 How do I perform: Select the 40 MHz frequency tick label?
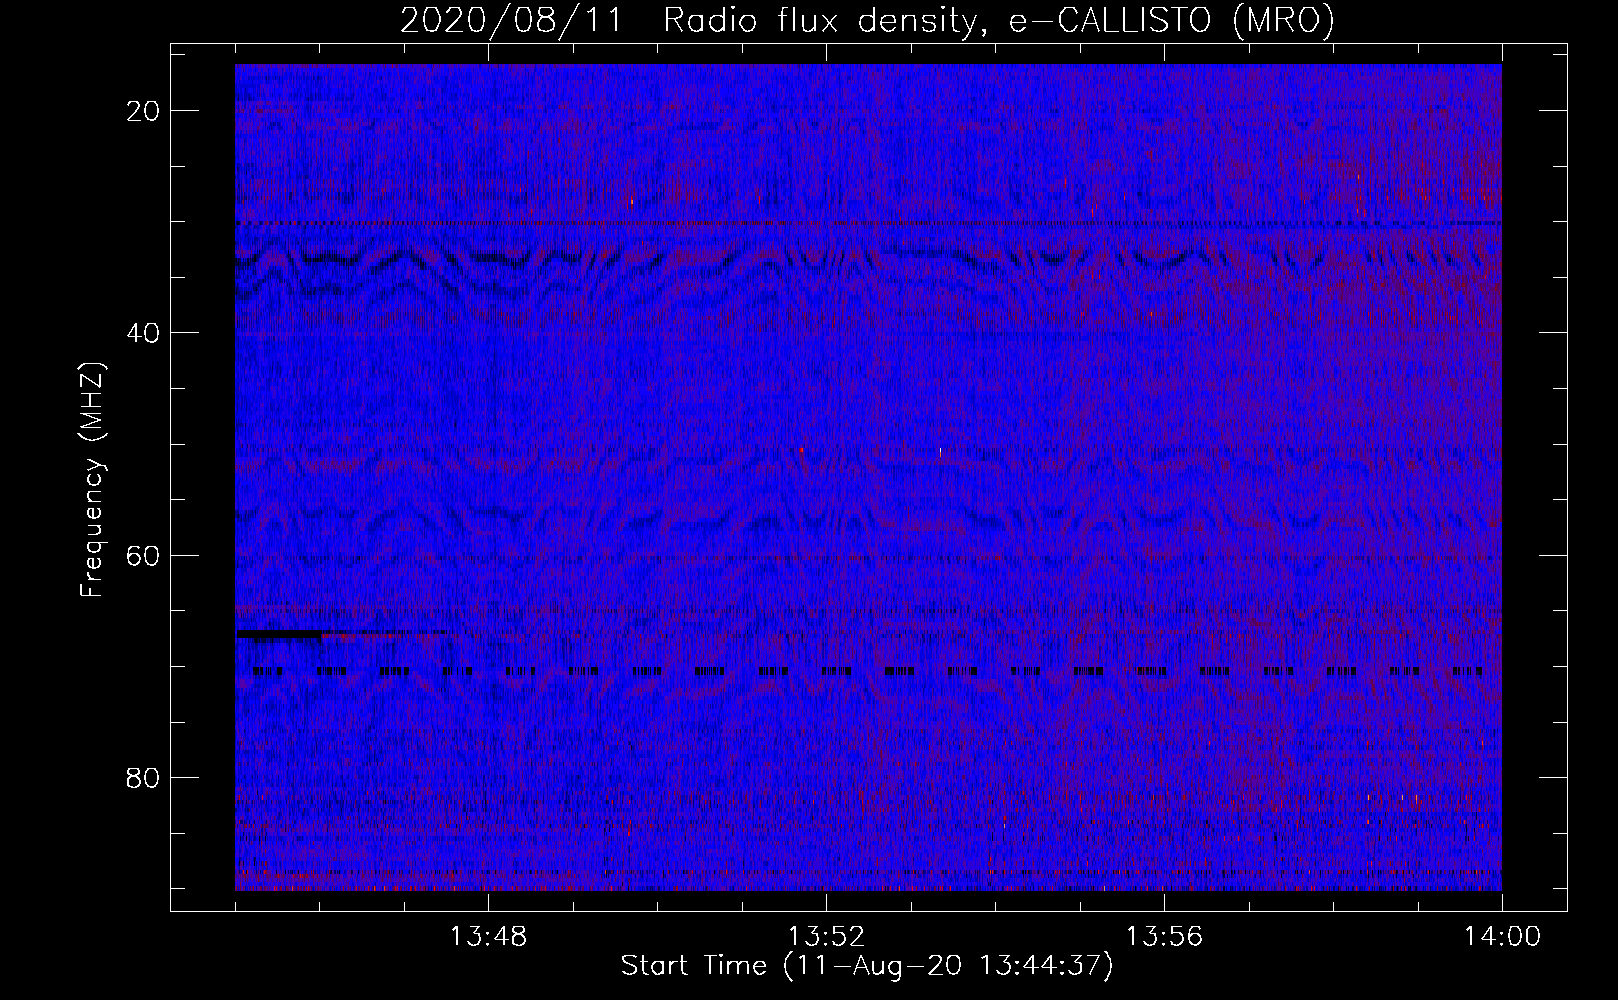pos(144,333)
